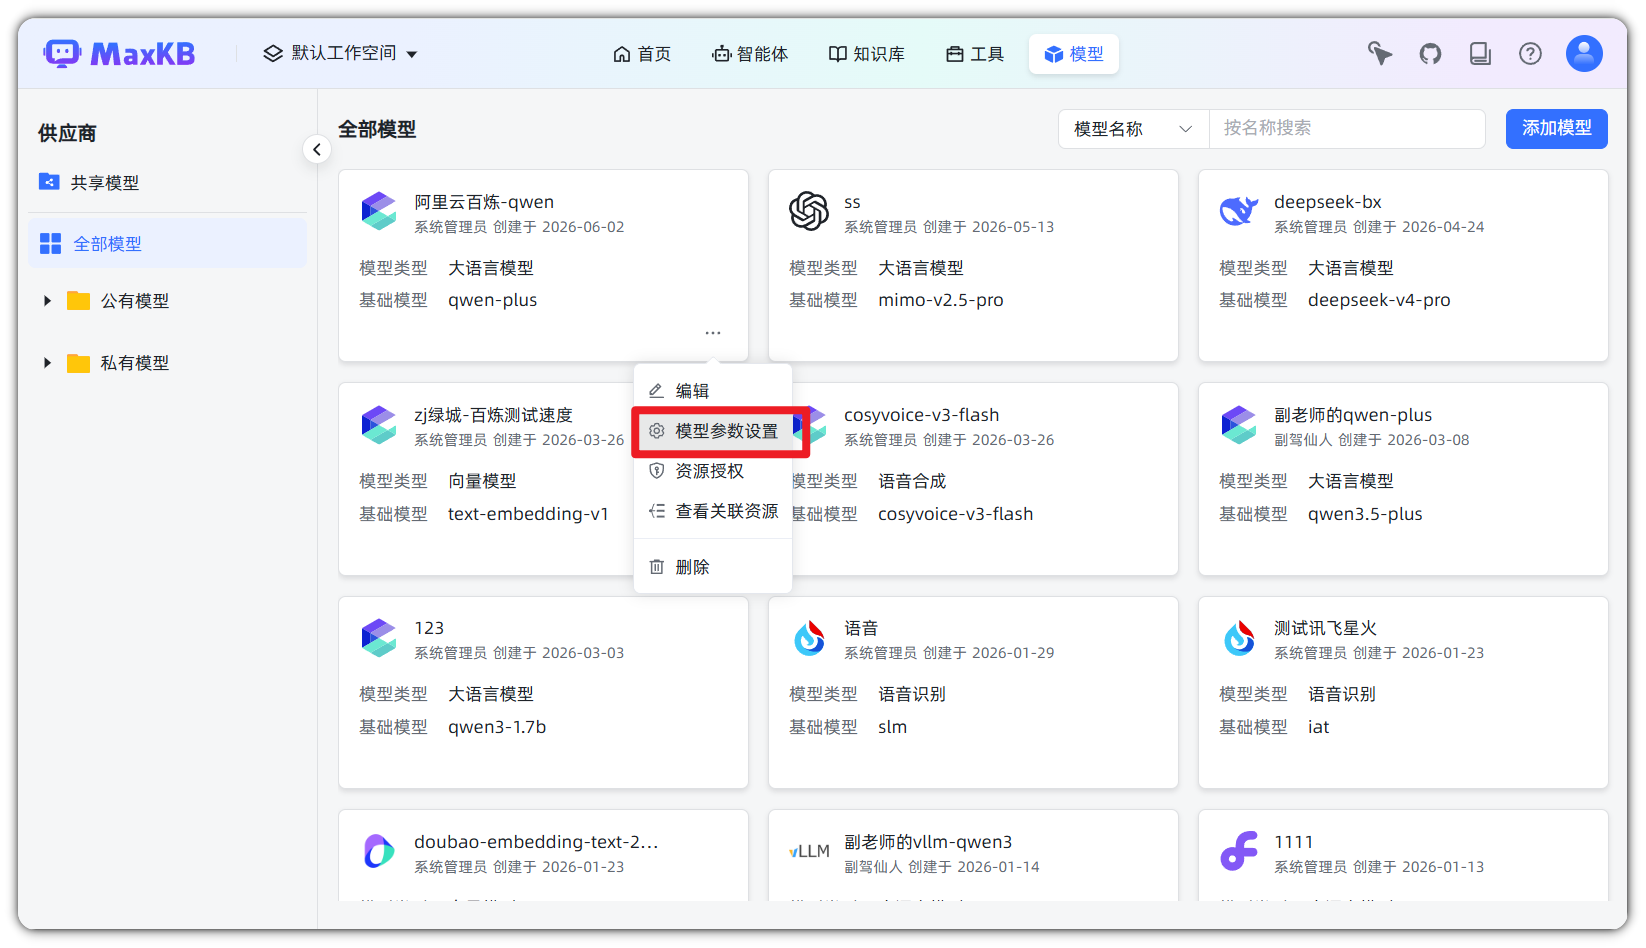Click the 副老师的qwen-plus model icon
Viewport: 1646px width, 948px height.
coord(1239,424)
